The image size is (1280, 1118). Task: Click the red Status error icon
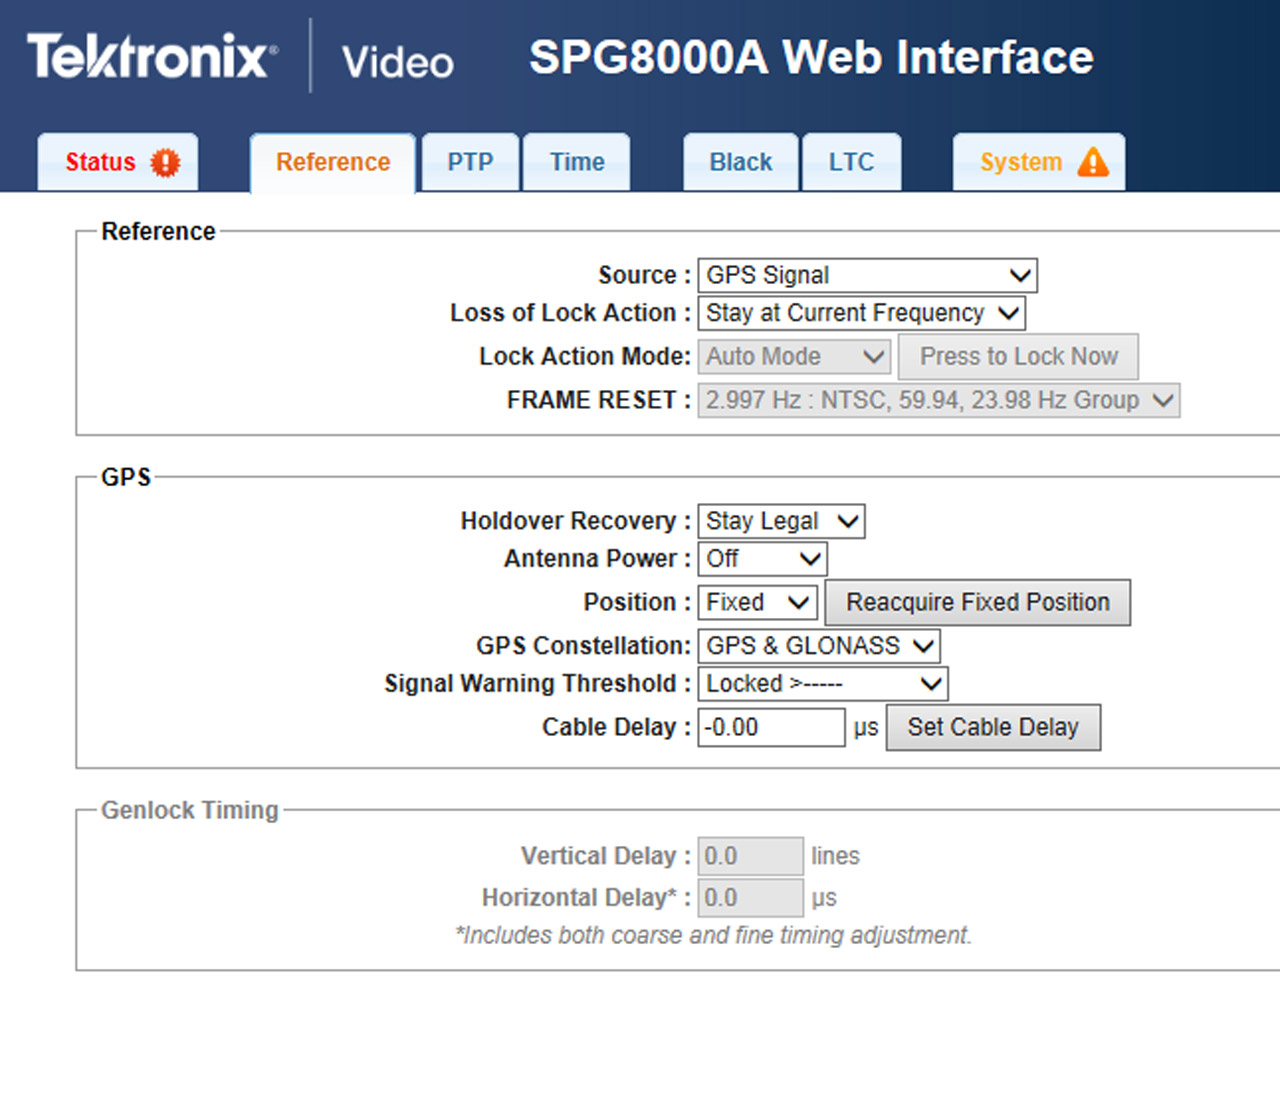pos(165,162)
